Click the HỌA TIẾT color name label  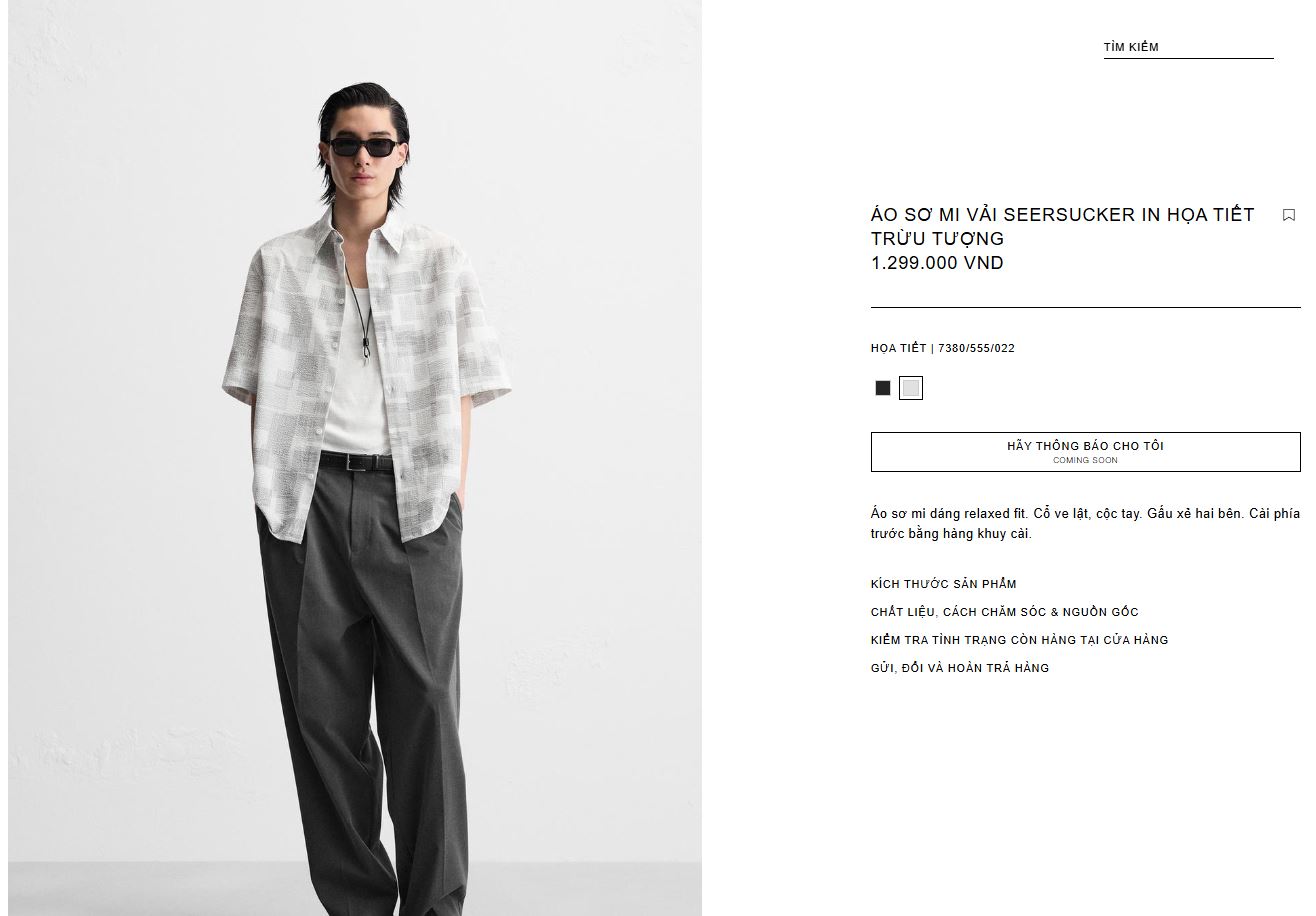point(899,348)
